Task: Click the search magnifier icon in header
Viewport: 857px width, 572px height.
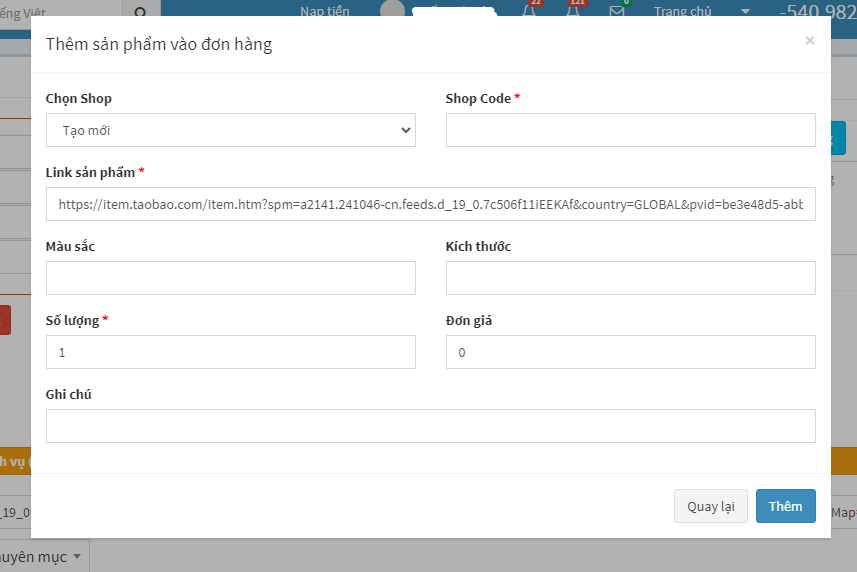Action: (140, 12)
